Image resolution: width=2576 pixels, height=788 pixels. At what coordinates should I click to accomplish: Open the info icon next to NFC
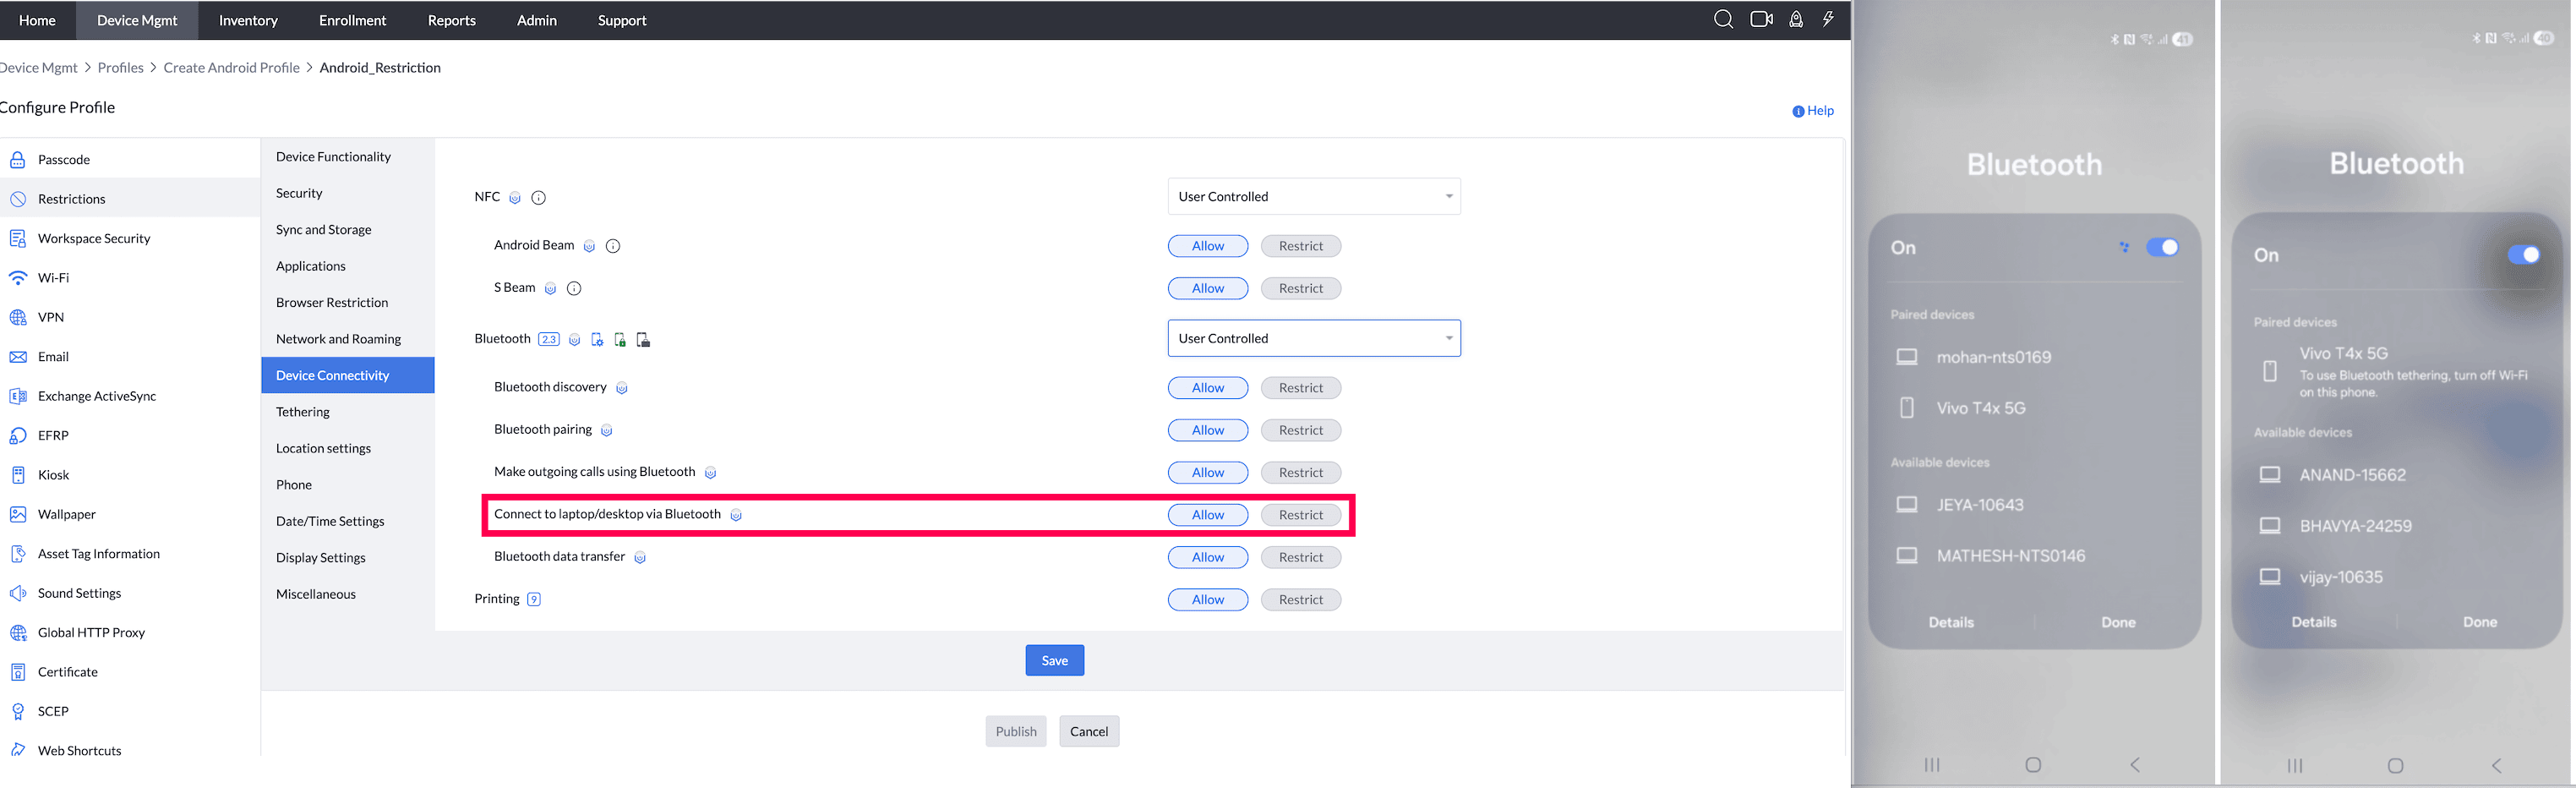(x=538, y=197)
